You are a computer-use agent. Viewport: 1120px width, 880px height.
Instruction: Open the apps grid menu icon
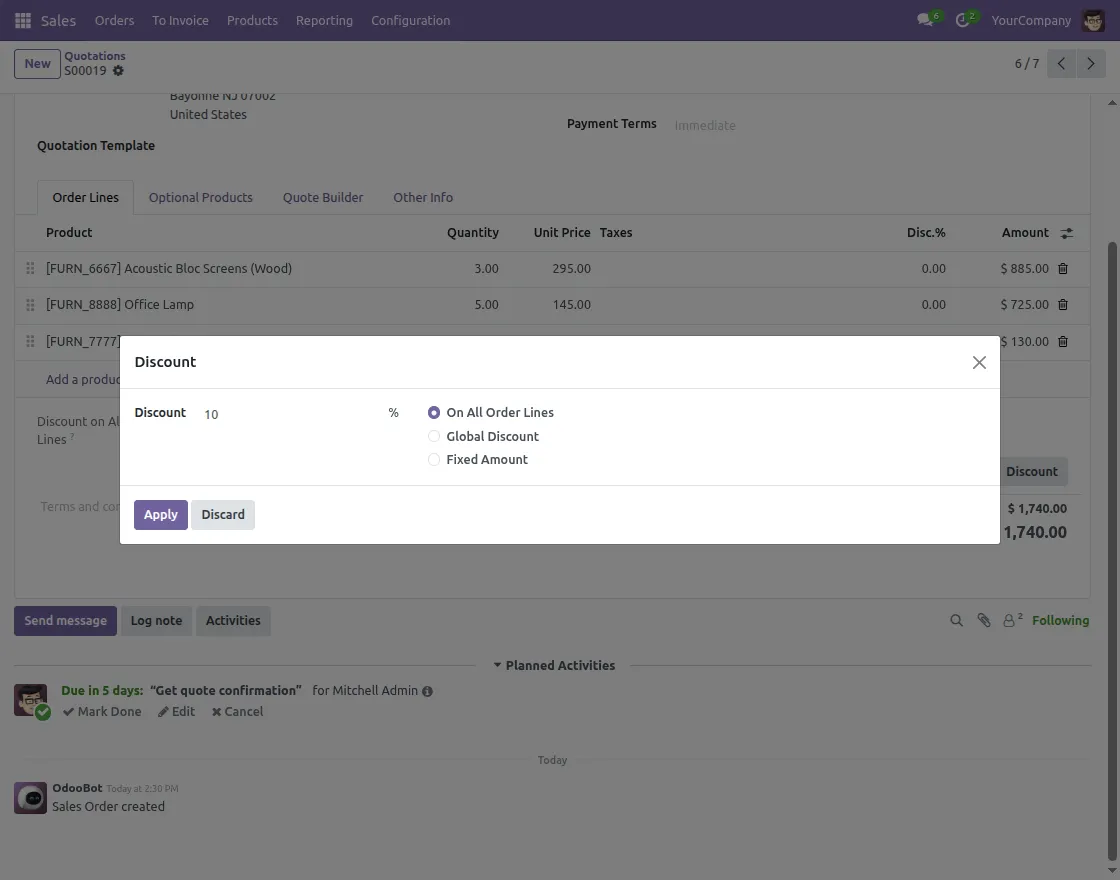[x=22, y=20]
